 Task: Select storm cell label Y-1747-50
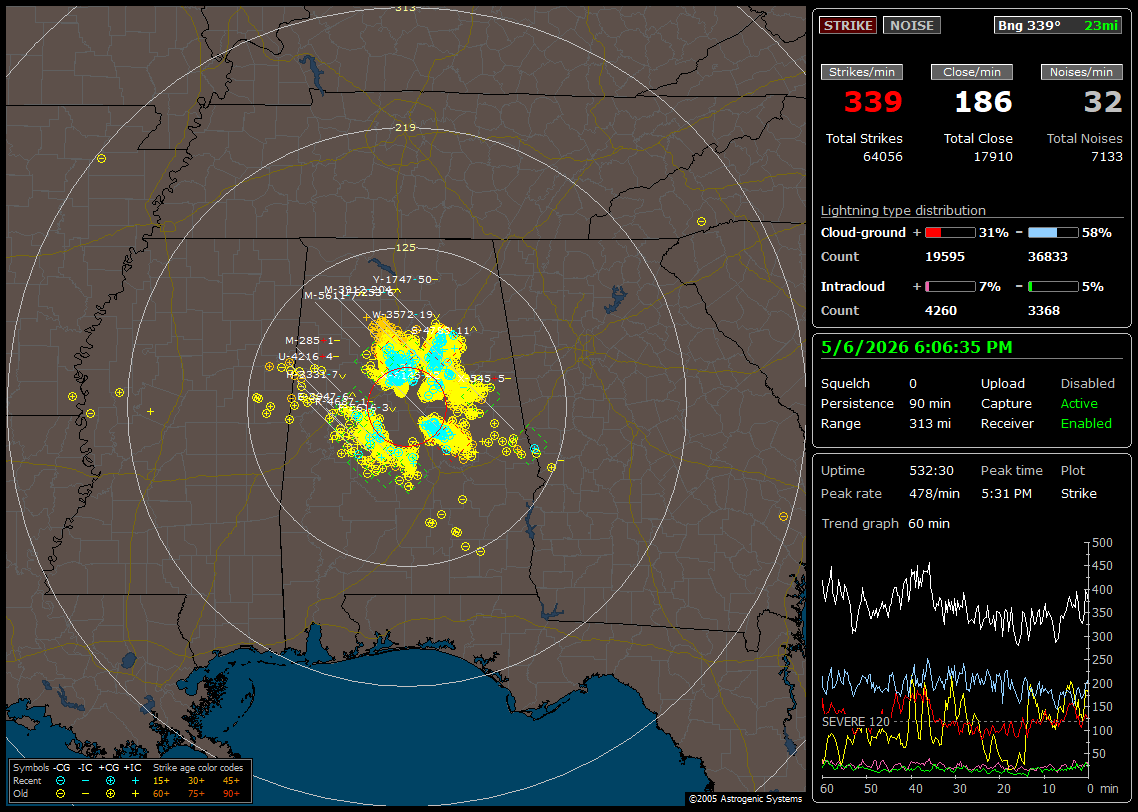(x=402, y=279)
